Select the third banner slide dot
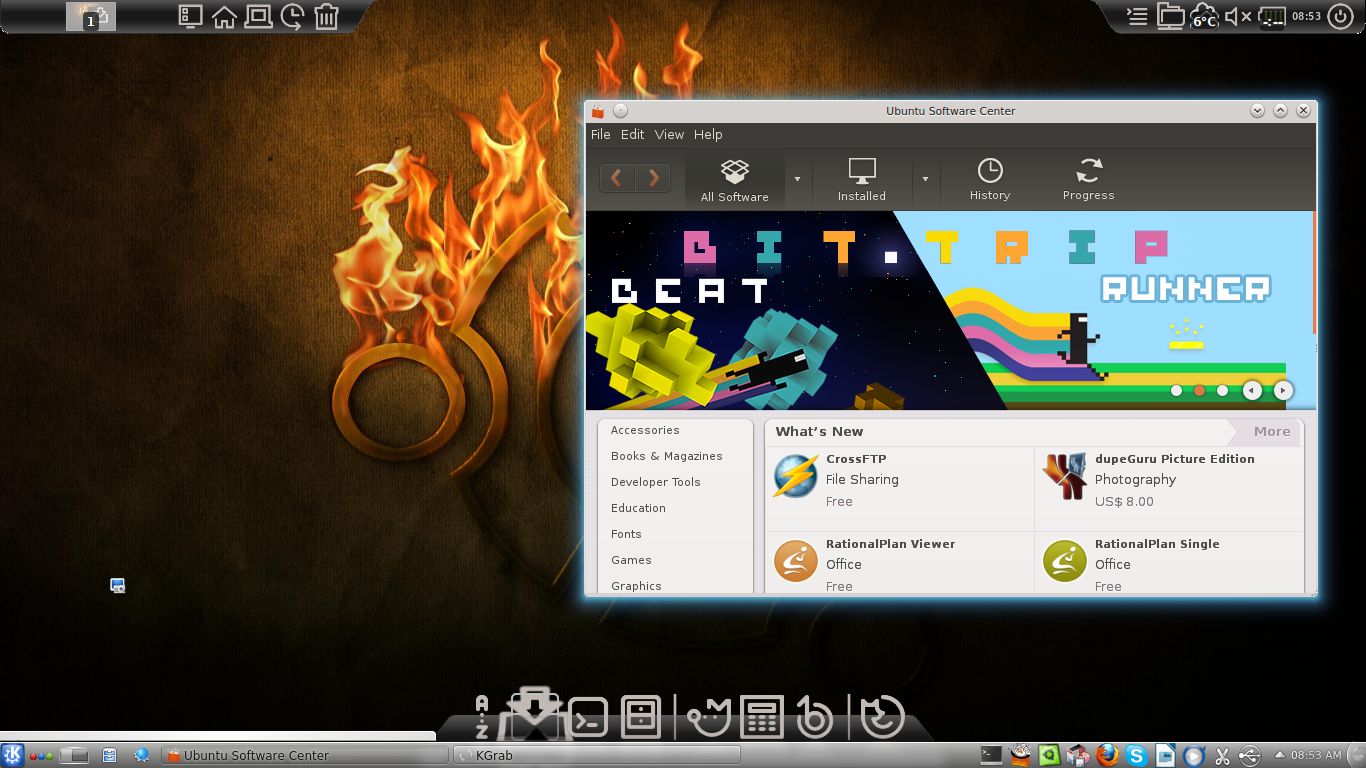 pyautogui.click(x=1222, y=391)
